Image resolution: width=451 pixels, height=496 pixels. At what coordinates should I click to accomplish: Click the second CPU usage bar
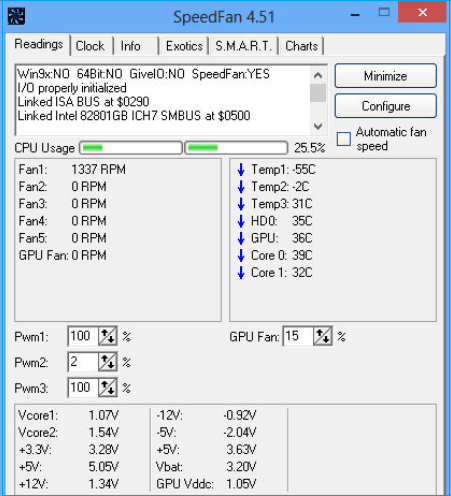coord(236,148)
